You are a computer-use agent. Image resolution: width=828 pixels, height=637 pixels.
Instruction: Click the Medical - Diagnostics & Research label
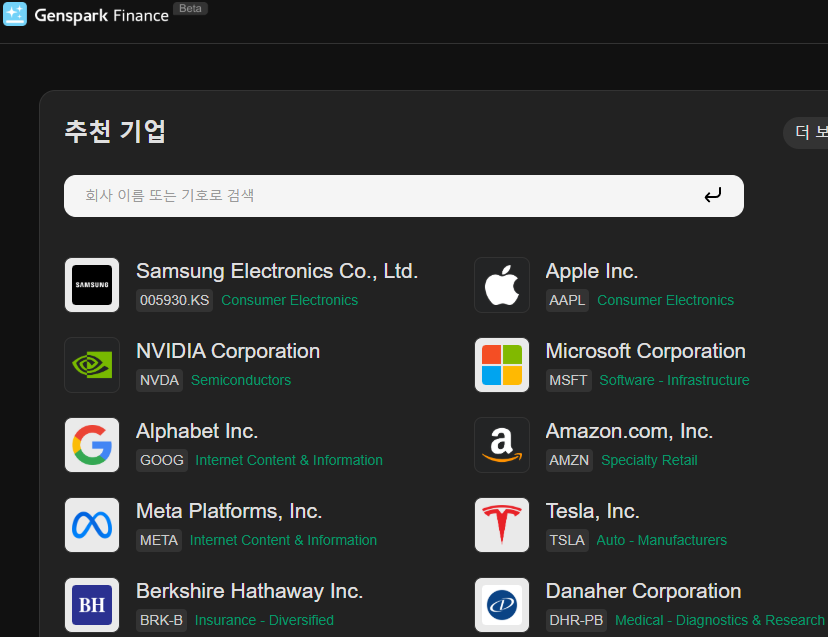tap(720, 620)
